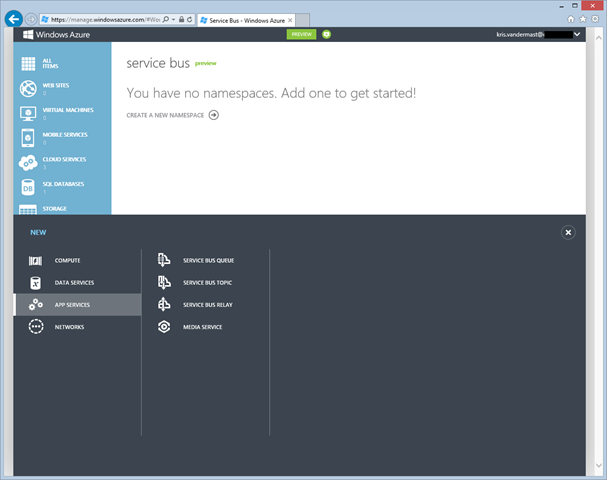Click the WEB SITES sidebar label
Viewport: 607px width, 480px height.
point(56,86)
